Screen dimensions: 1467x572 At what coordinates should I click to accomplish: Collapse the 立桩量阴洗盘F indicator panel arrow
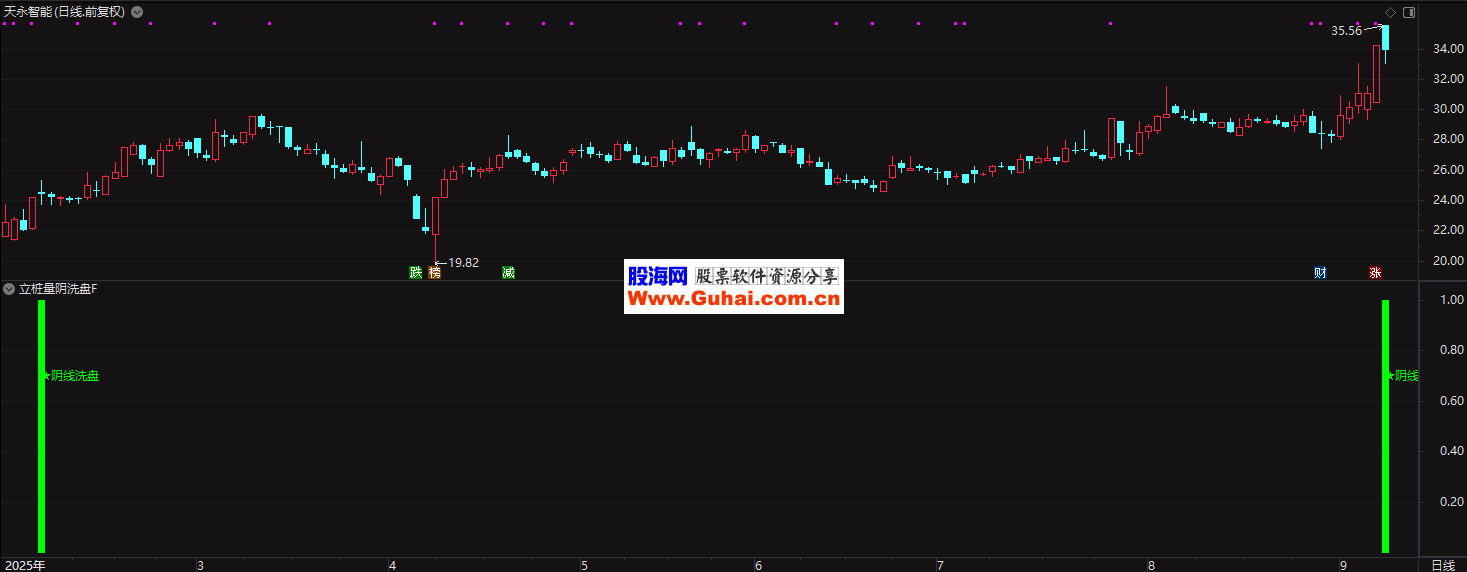tap(9, 289)
